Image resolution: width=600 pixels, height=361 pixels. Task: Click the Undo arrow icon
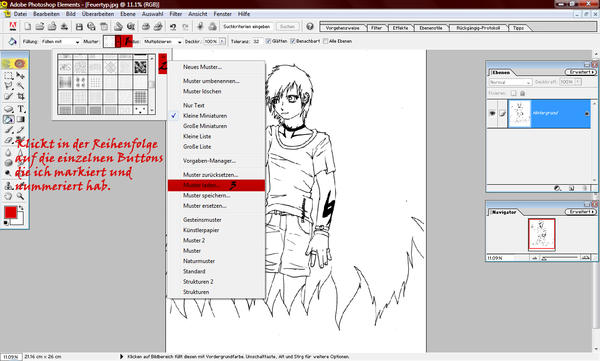[x=173, y=26]
